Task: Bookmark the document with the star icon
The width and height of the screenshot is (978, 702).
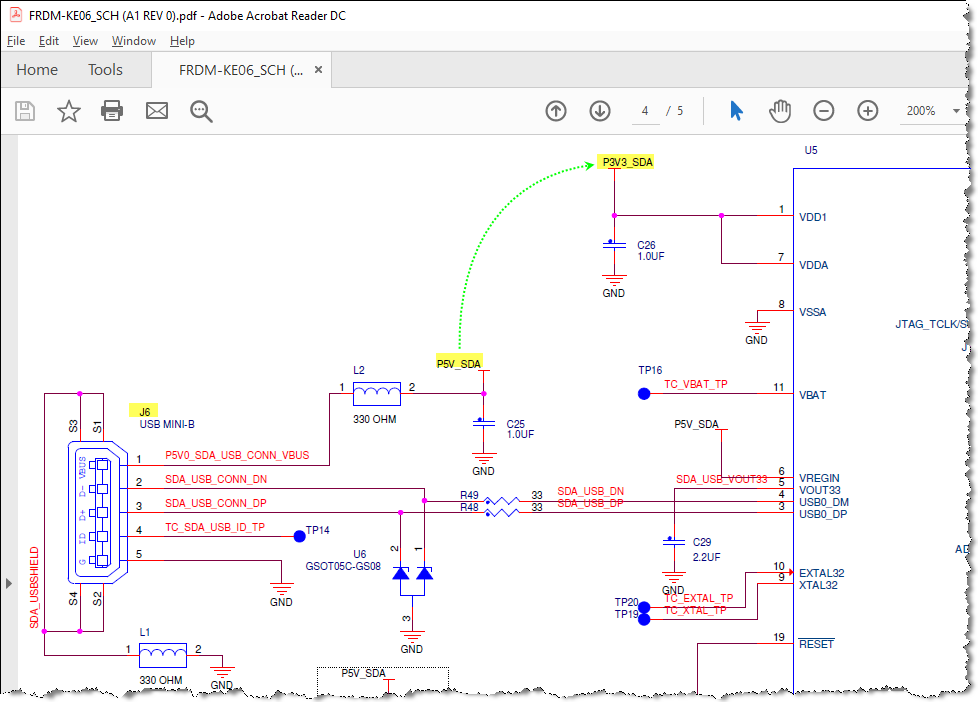Action: point(69,111)
